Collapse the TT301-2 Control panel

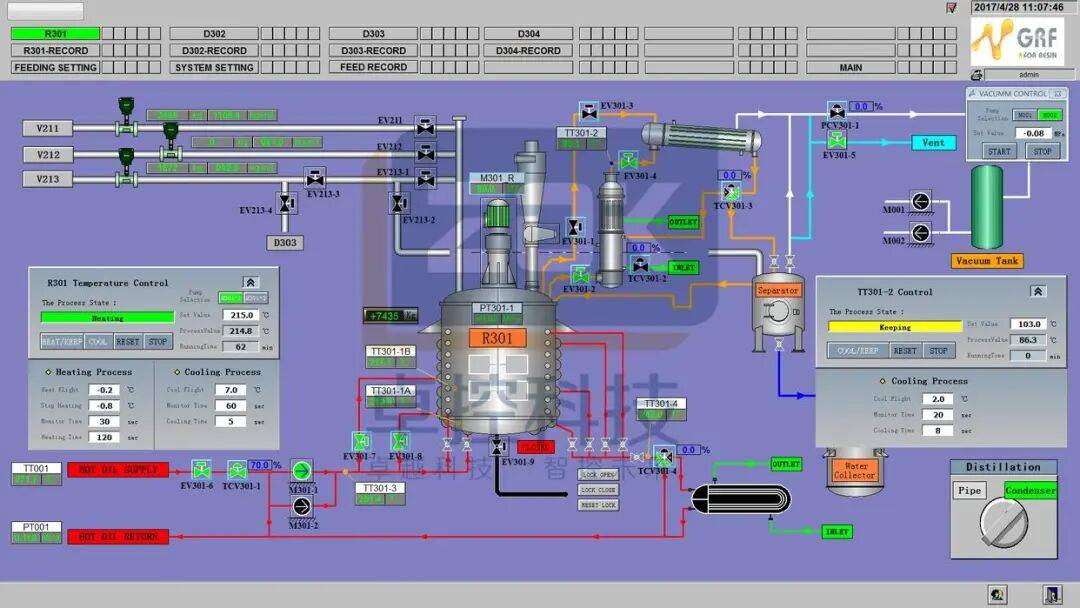(x=1038, y=292)
